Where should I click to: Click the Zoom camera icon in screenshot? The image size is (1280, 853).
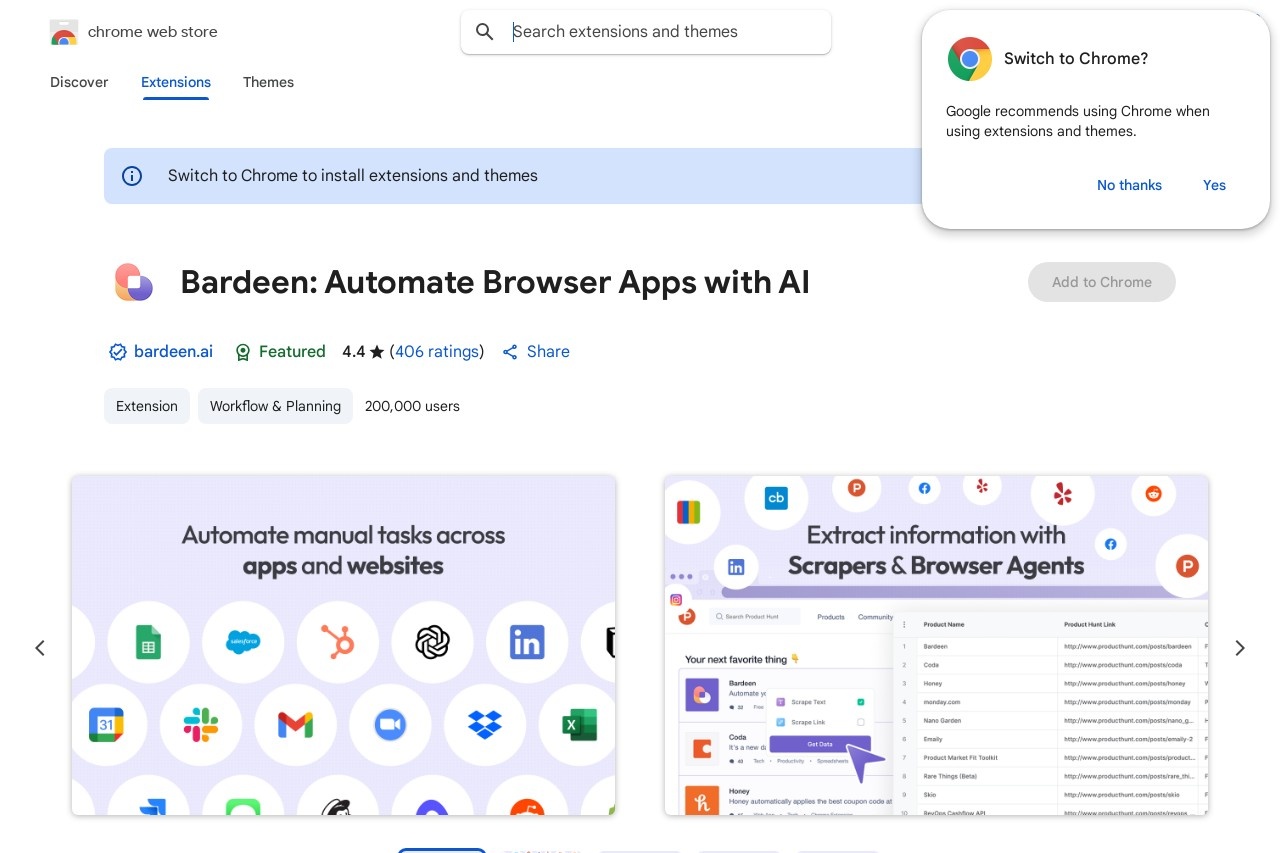(x=390, y=725)
